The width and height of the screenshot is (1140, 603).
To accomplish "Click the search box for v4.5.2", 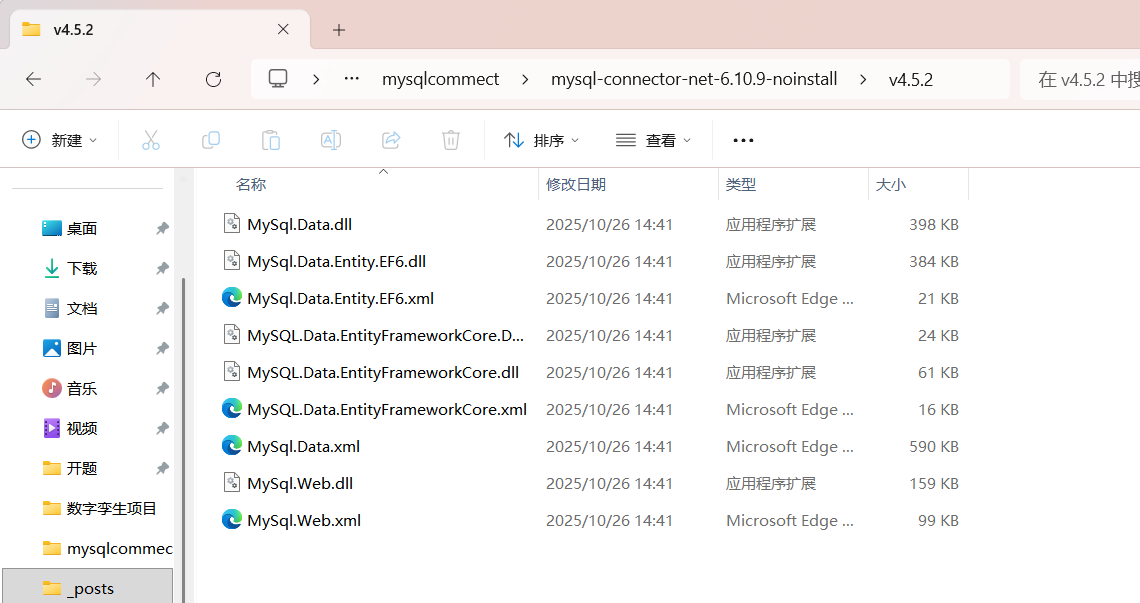I will click(x=1085, y=79).
